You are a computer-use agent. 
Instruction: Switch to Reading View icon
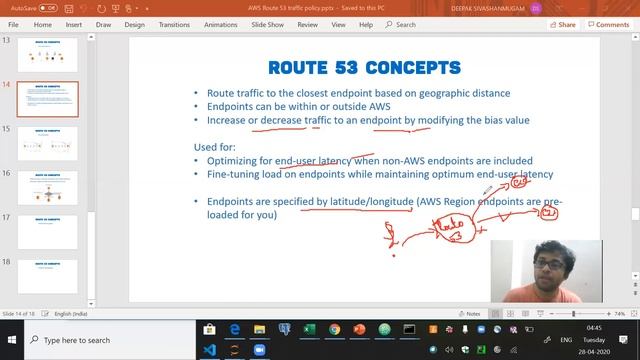[525, 313]
